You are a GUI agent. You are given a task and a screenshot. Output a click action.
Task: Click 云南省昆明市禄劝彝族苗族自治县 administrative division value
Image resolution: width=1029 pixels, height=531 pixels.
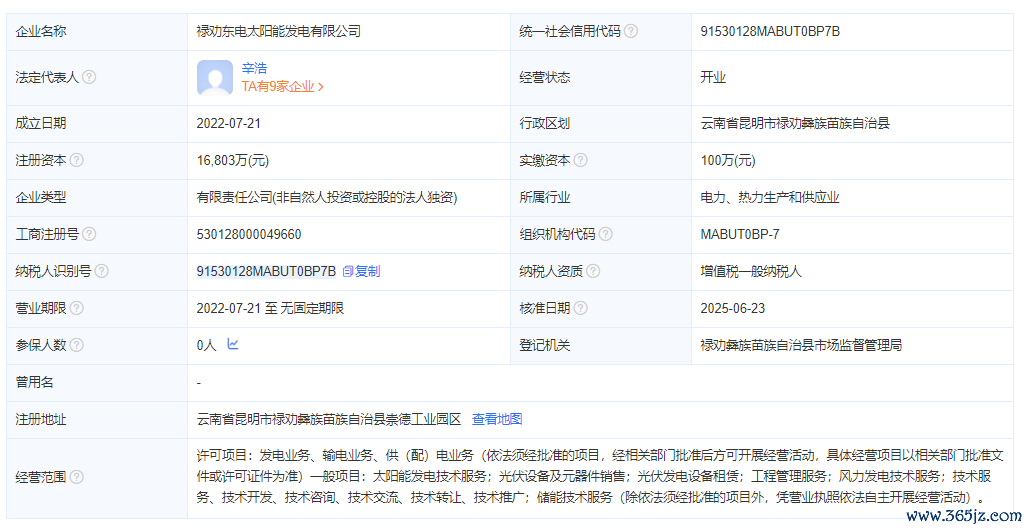795,123
